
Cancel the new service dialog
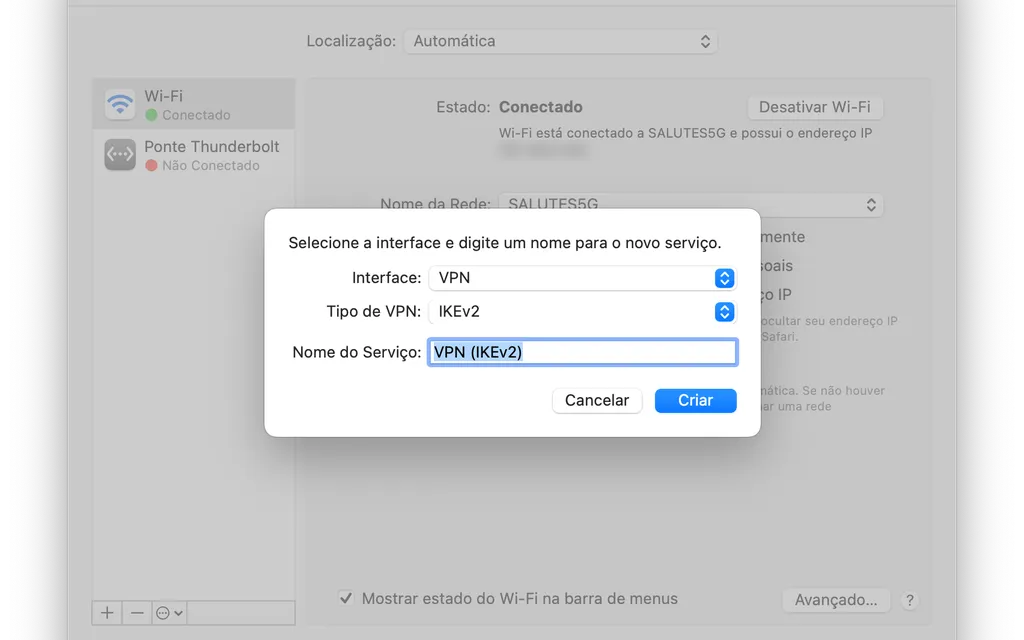tap(597, 400)
